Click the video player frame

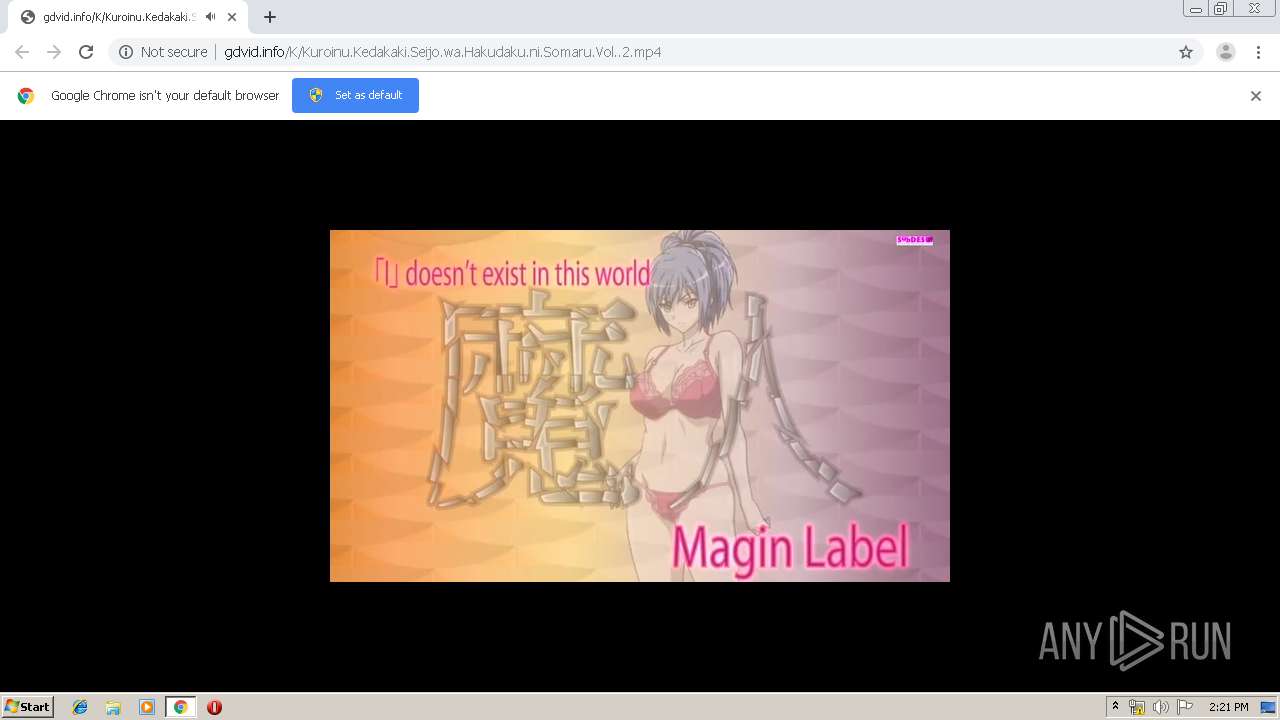click(x=640, y=406)
